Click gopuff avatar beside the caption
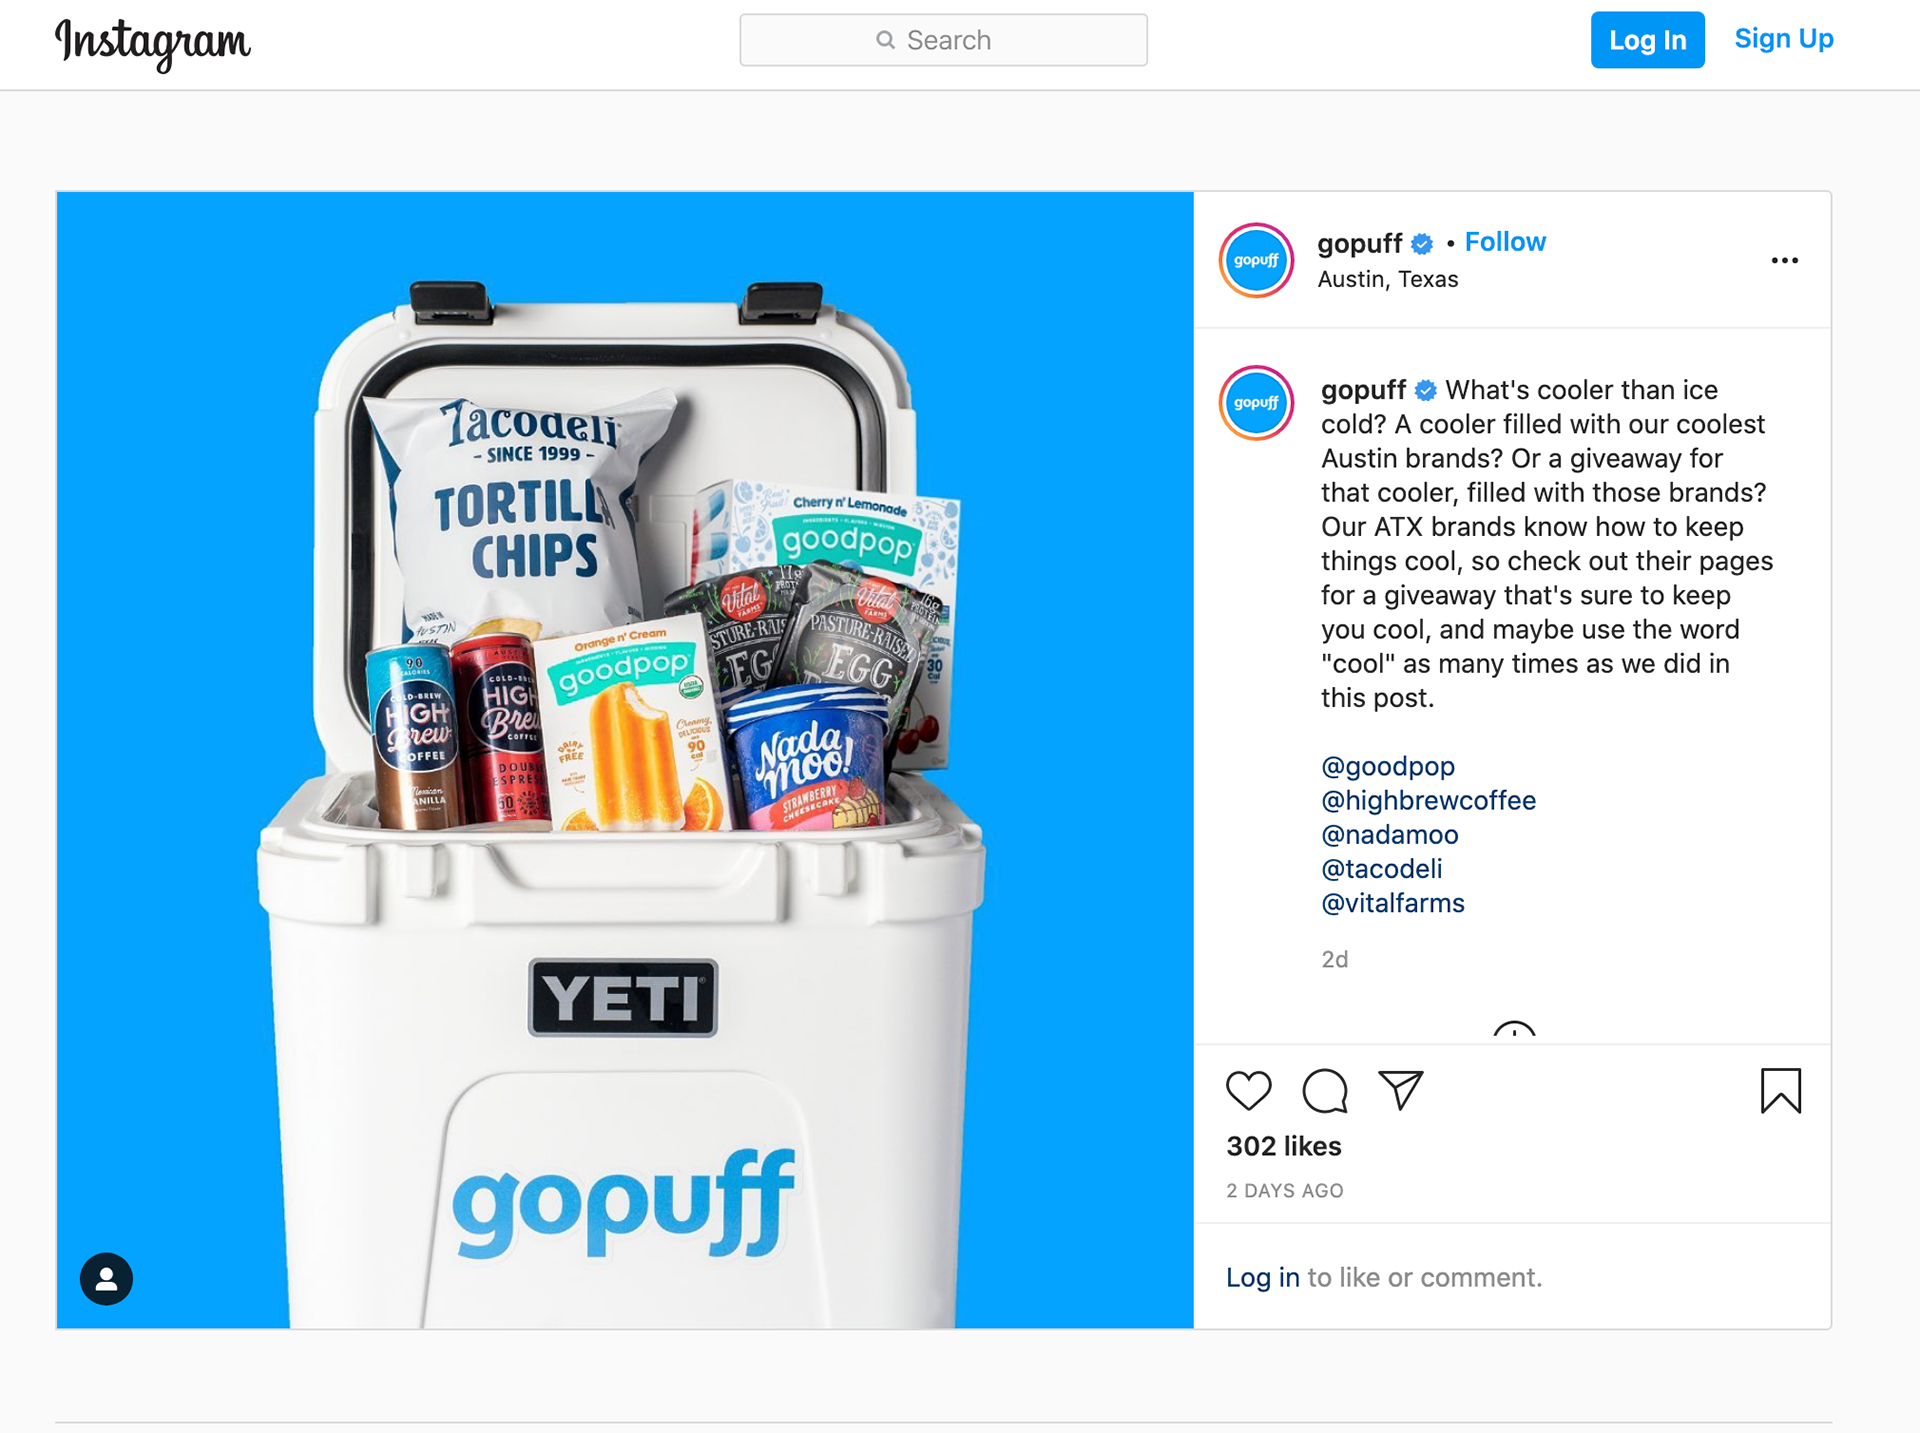 pos(1256,403)
